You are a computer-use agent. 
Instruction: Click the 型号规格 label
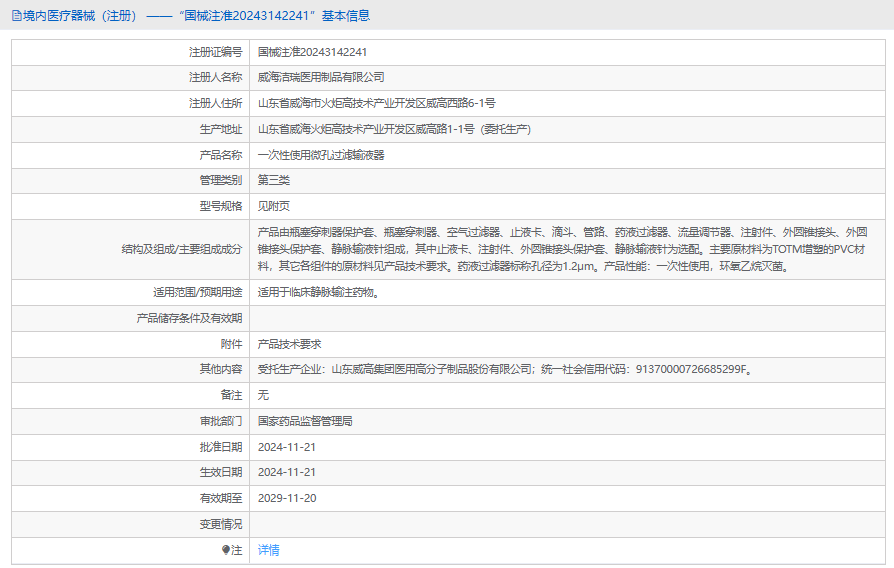pyautogui.click(x=221, y=206)
